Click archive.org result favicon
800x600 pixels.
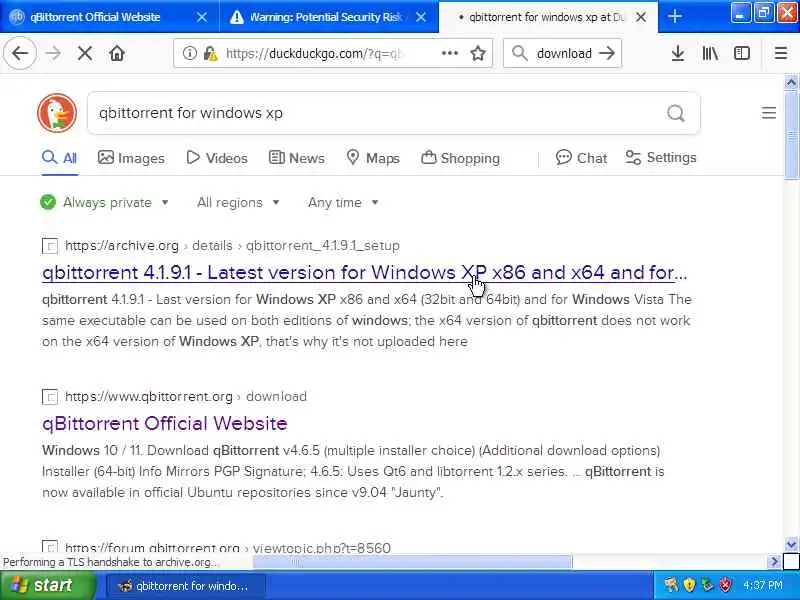click(x=50, y=246)
